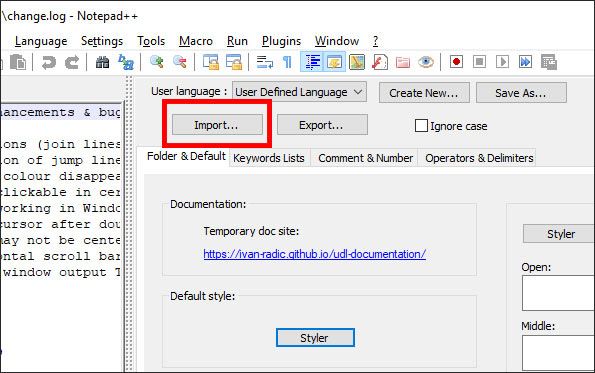595x373 pixels.
Task: Click the Undo arrow icon
Action: click(49, 62)
